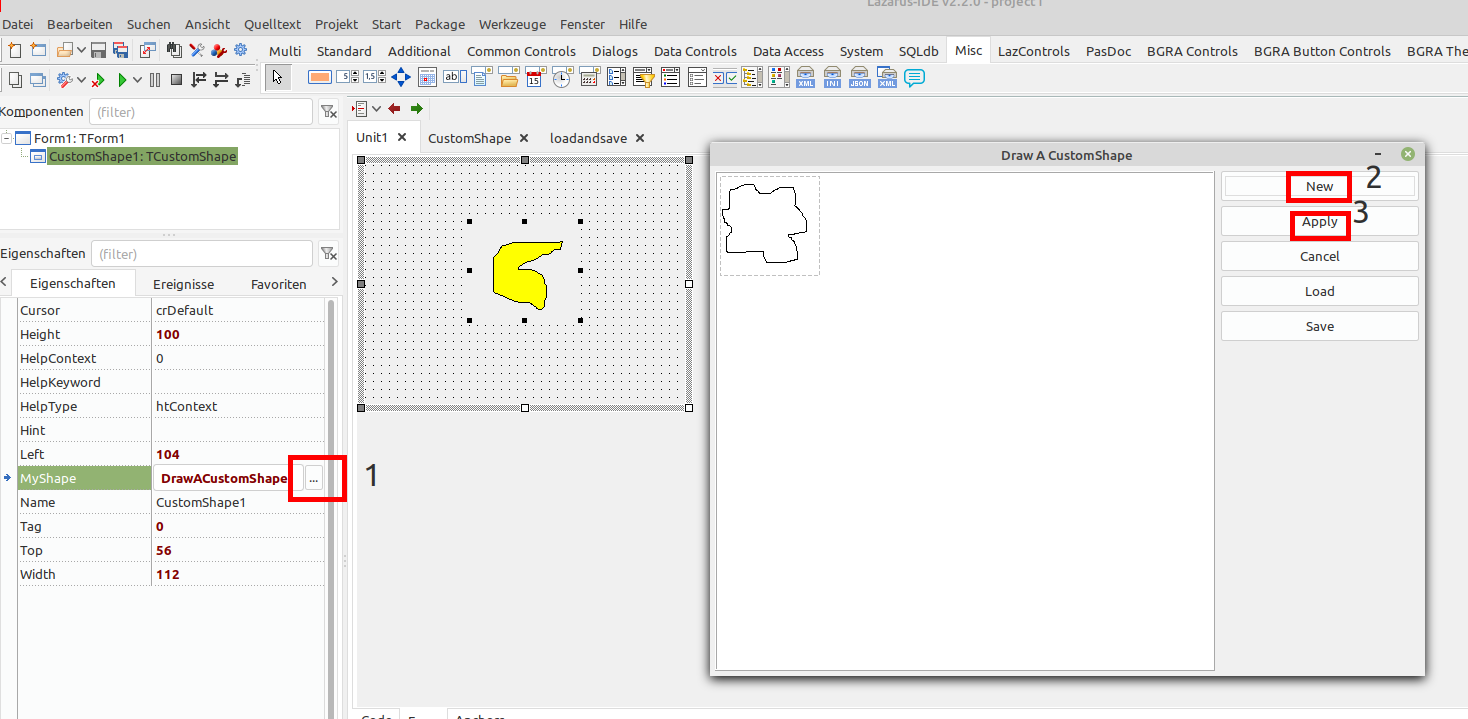The image size is (1468, 719).
Task: Expand the Open recent files dropdown arrow
Action: (x=81, y=50)
